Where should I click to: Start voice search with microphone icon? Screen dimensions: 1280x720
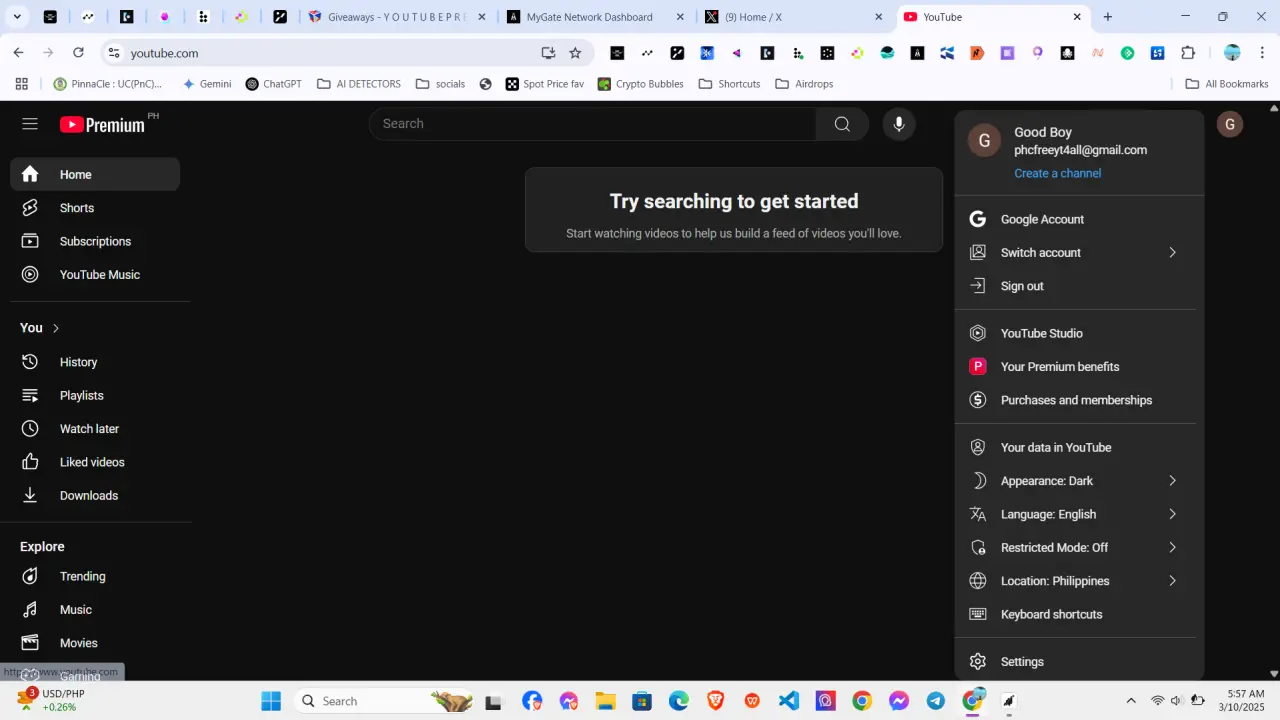(899, 124)
